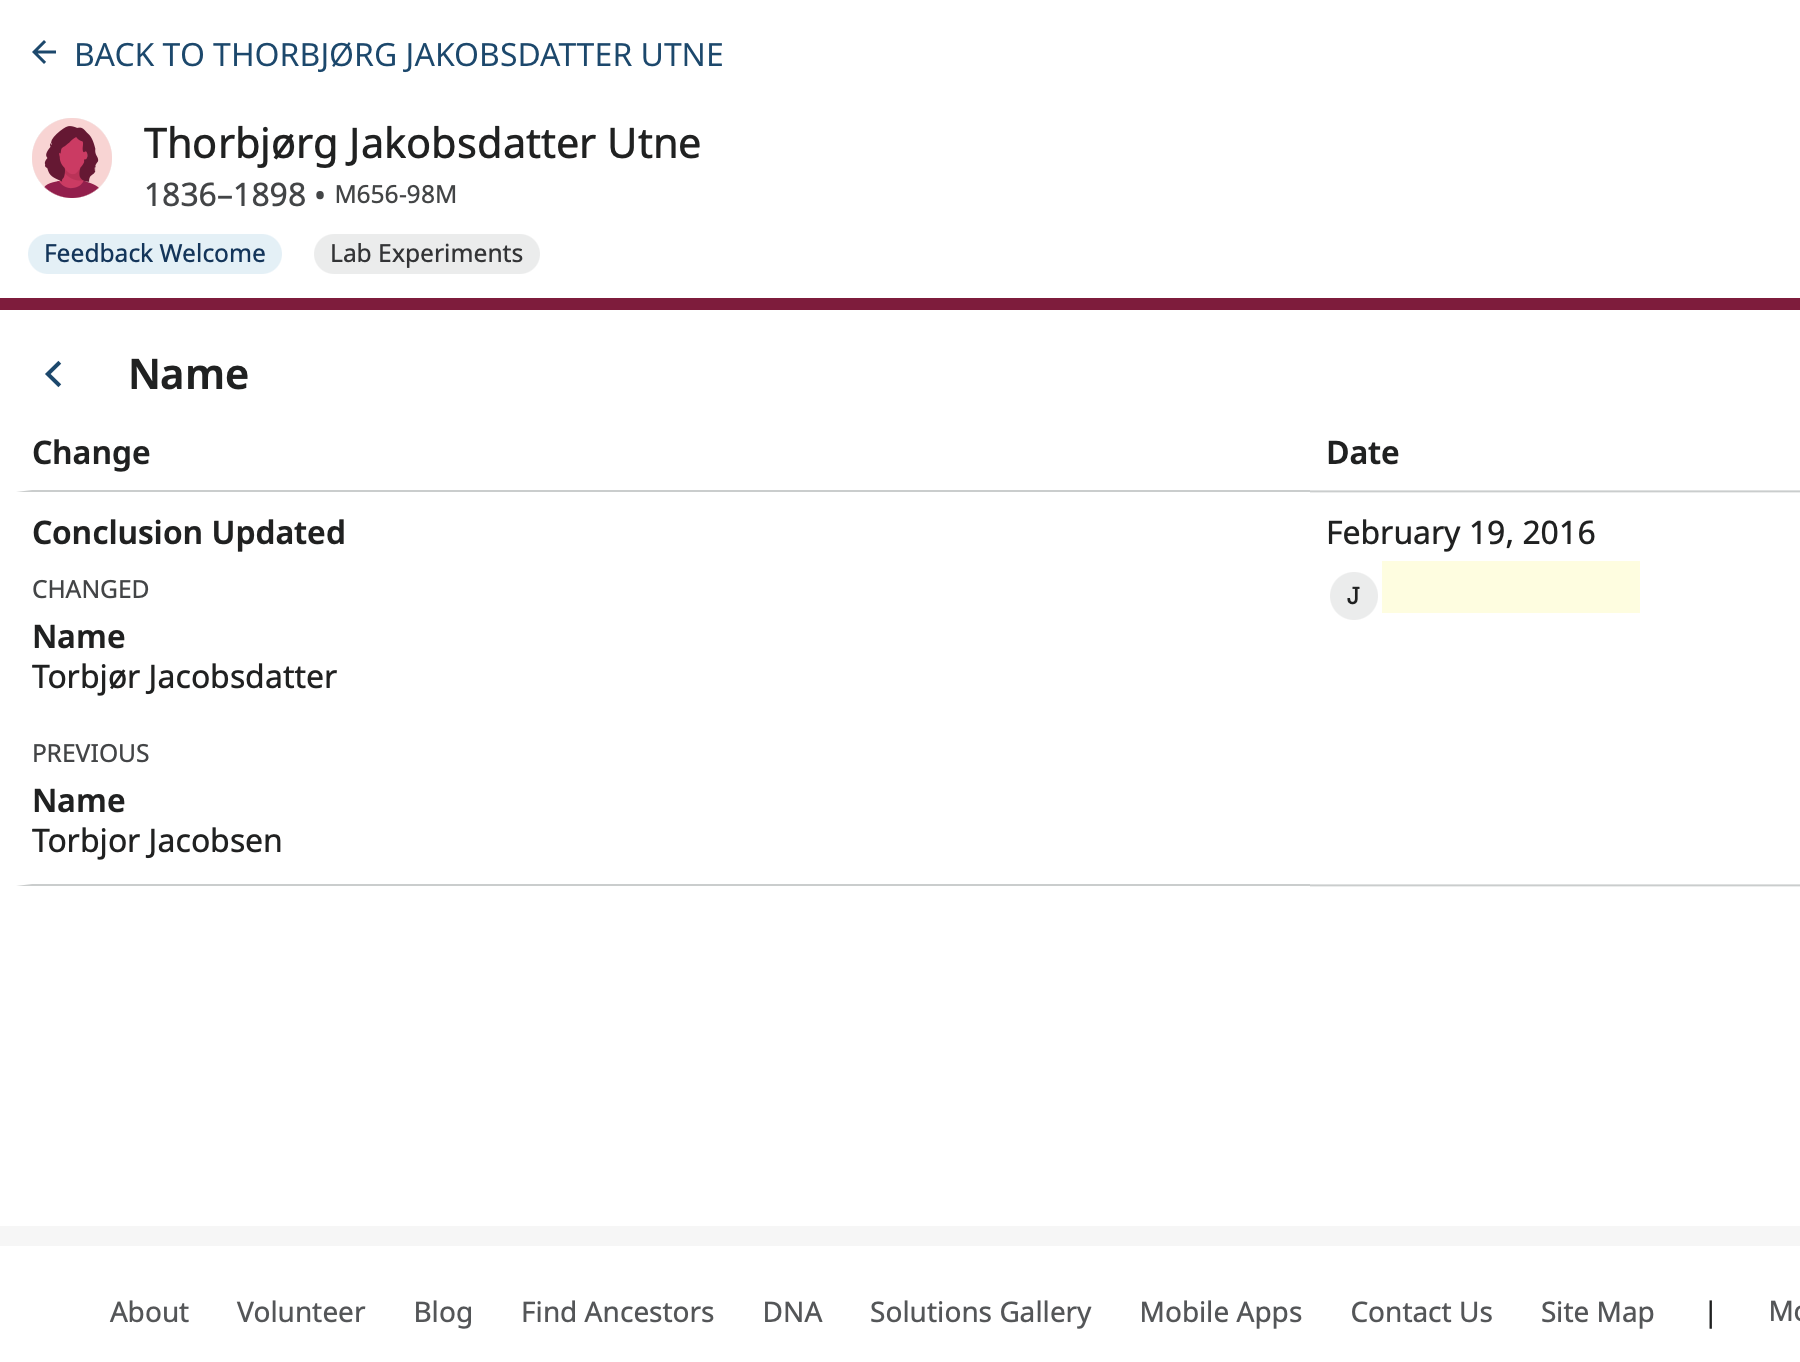Open Back to Thorbjørg Jakobsdatter Utne link

click(398, 55)
